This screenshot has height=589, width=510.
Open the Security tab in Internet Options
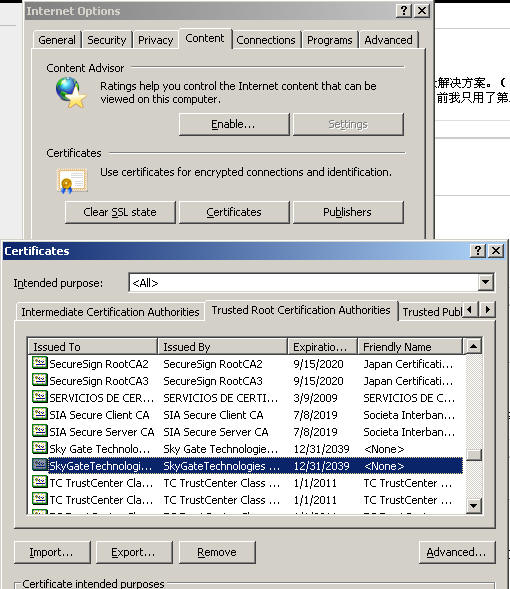click(107, 40)
